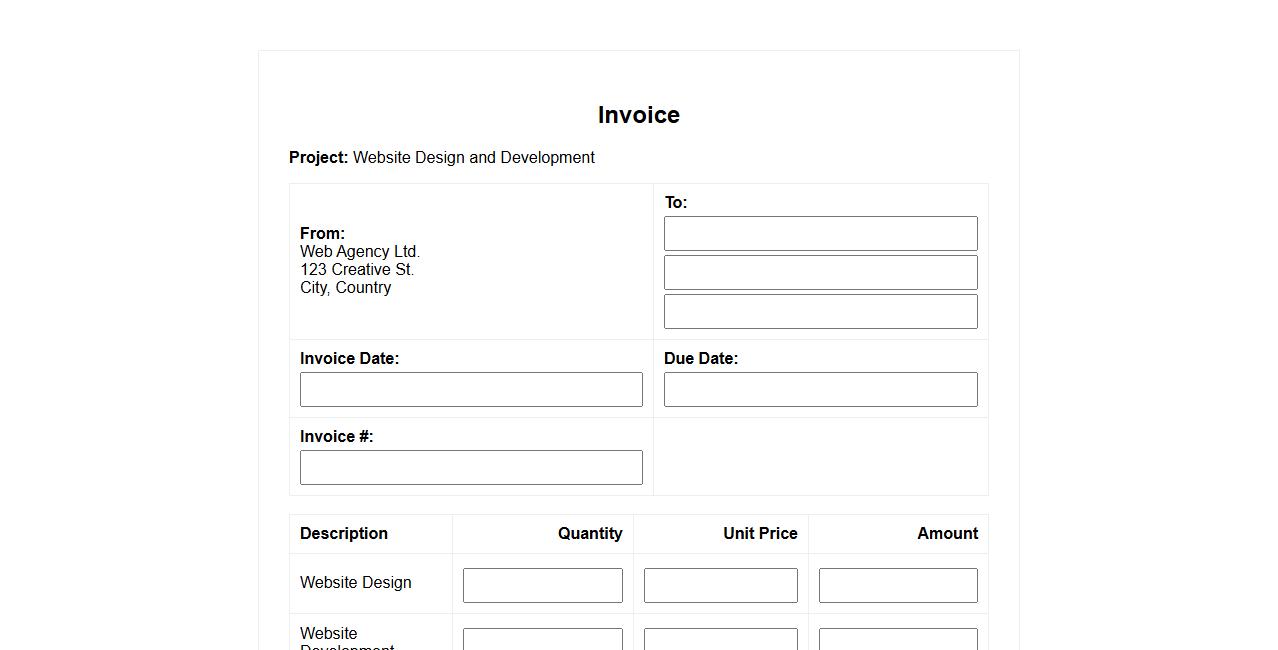Click the Unit Price column header
1278x650 pixels.
click(760, 533)
